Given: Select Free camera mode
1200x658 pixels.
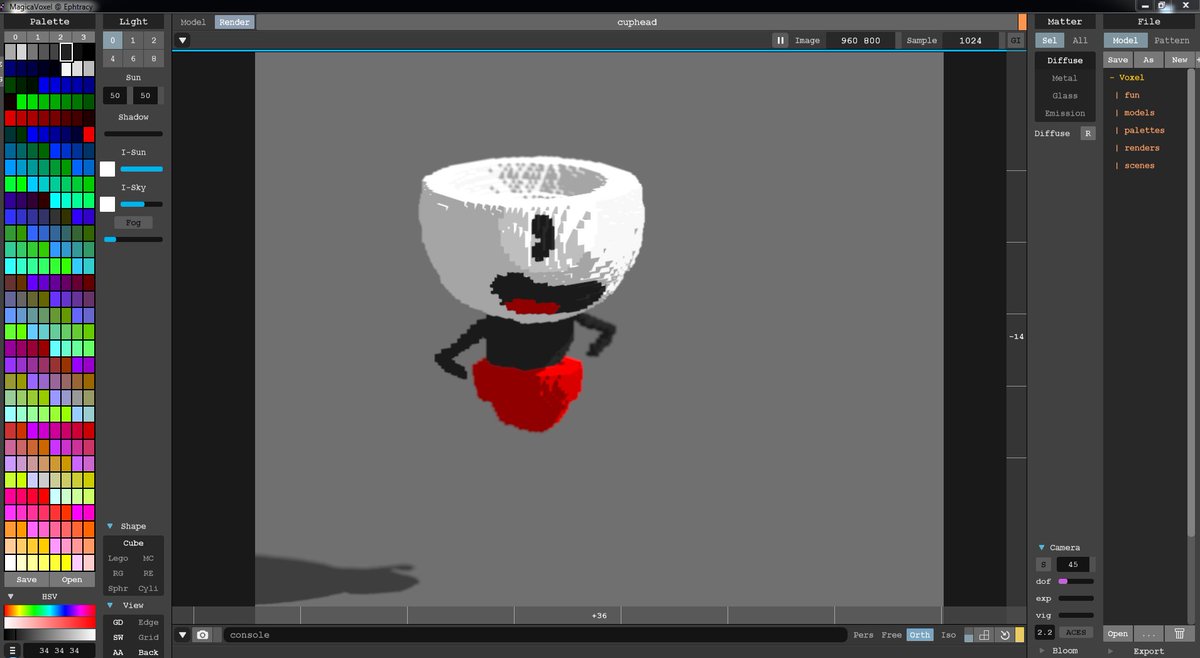Looking at the screenshot, I should (x=891, y=635).
